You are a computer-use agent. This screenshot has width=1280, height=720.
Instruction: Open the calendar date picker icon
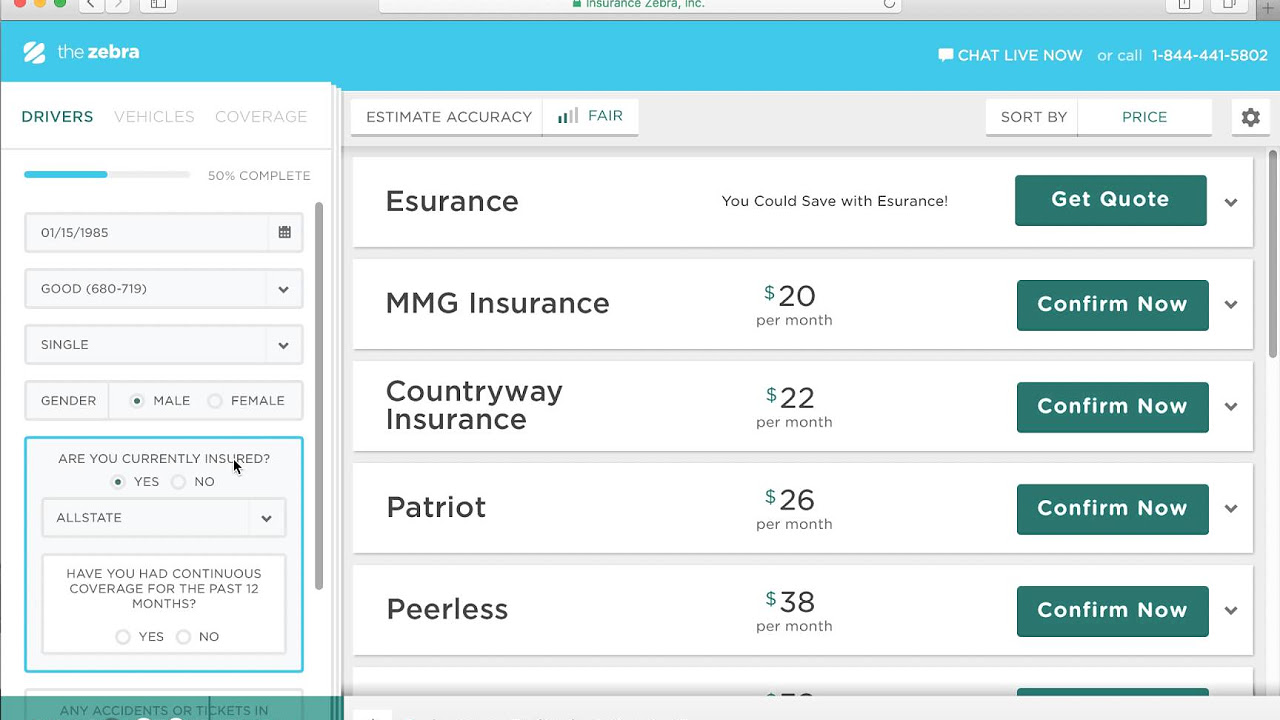pyautogui.click(x=284, y=232)
